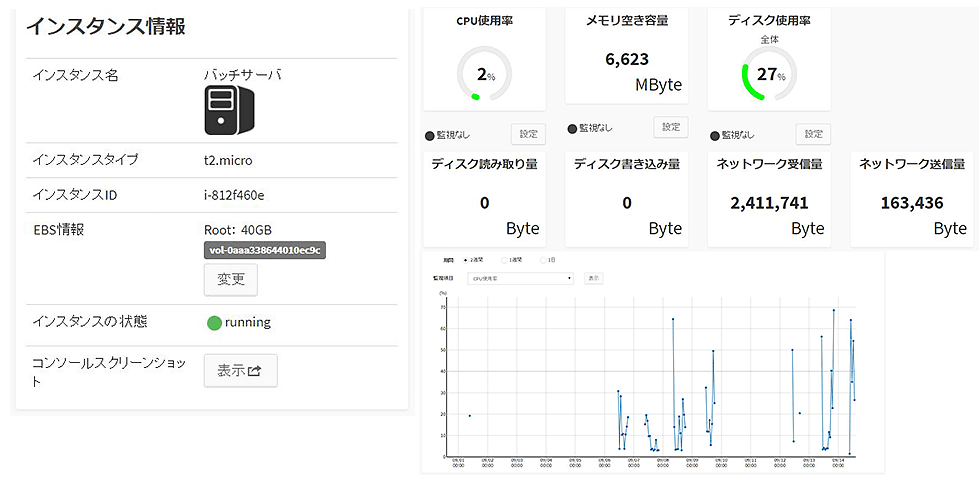Click the highest peak on the CPU usage graph

[x=834, y=310]
